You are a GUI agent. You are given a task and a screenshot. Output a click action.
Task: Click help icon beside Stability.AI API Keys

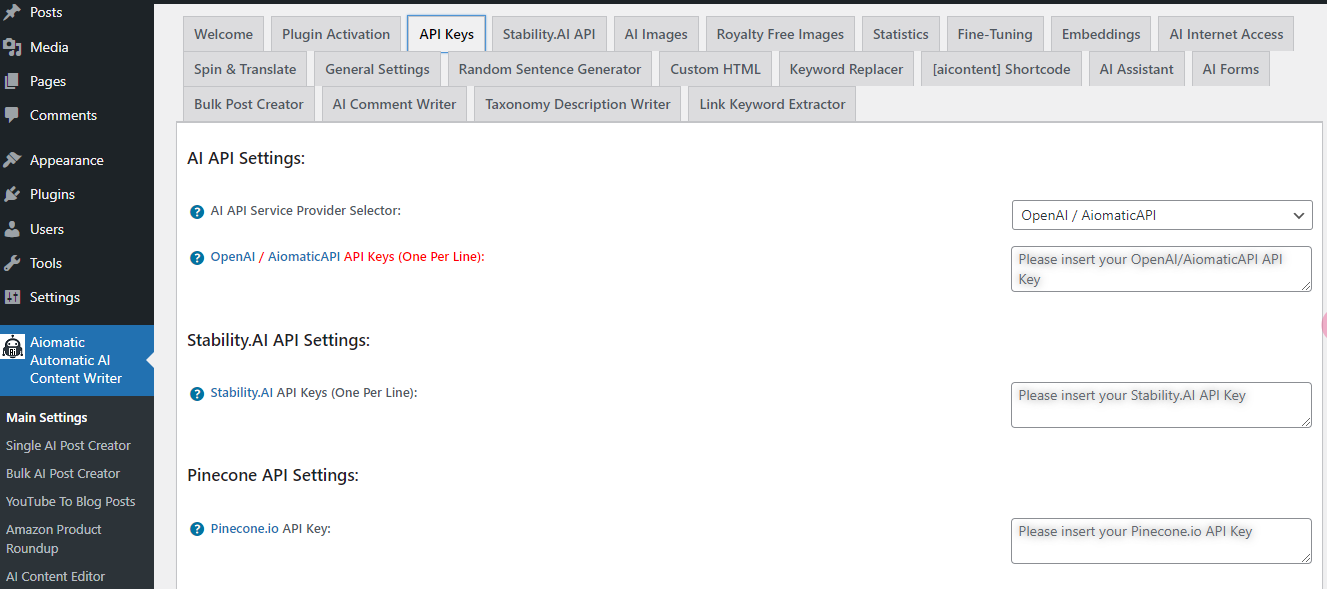(196, 393)
